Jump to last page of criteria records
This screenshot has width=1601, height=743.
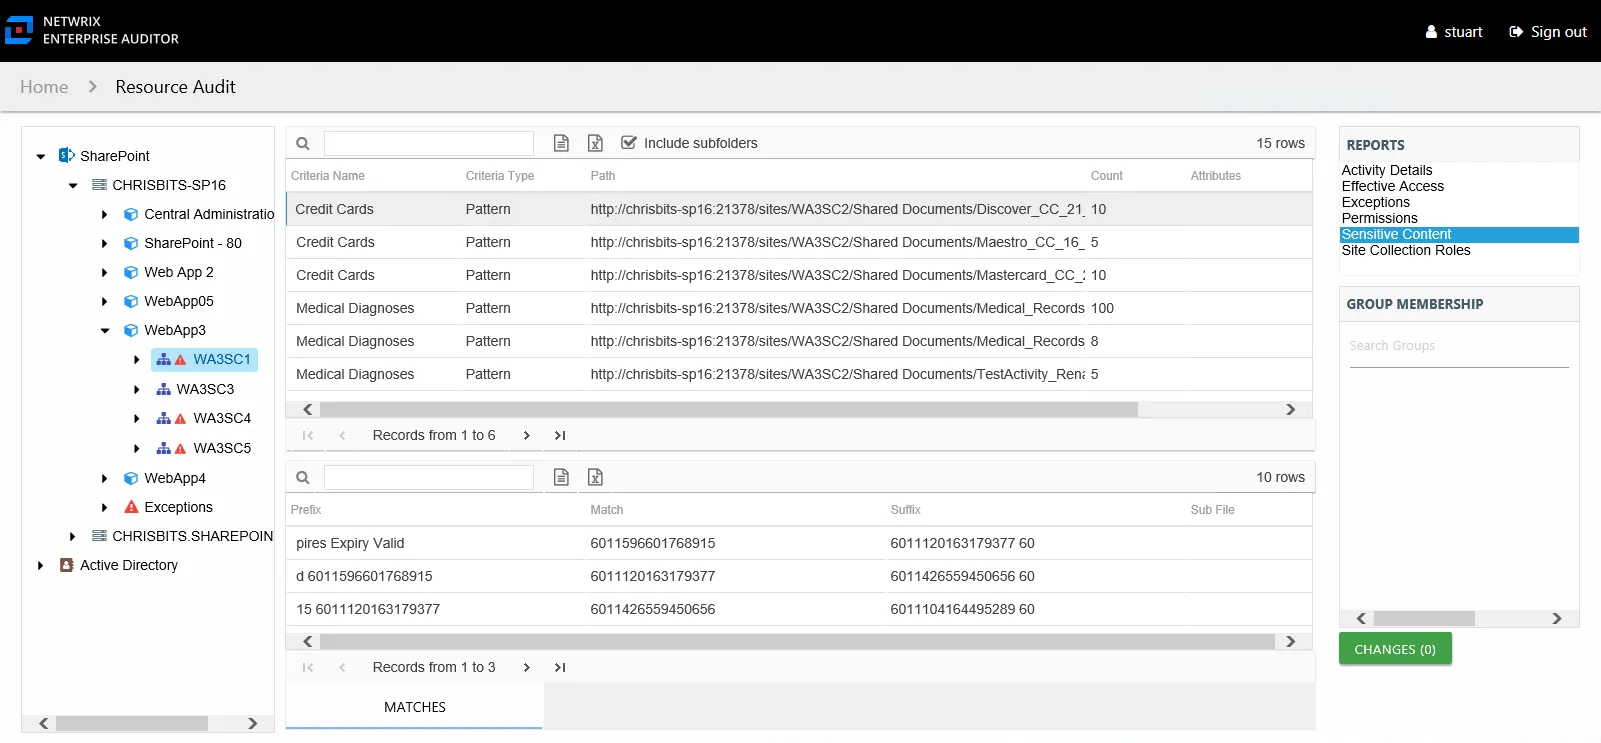tap(560, 435)
